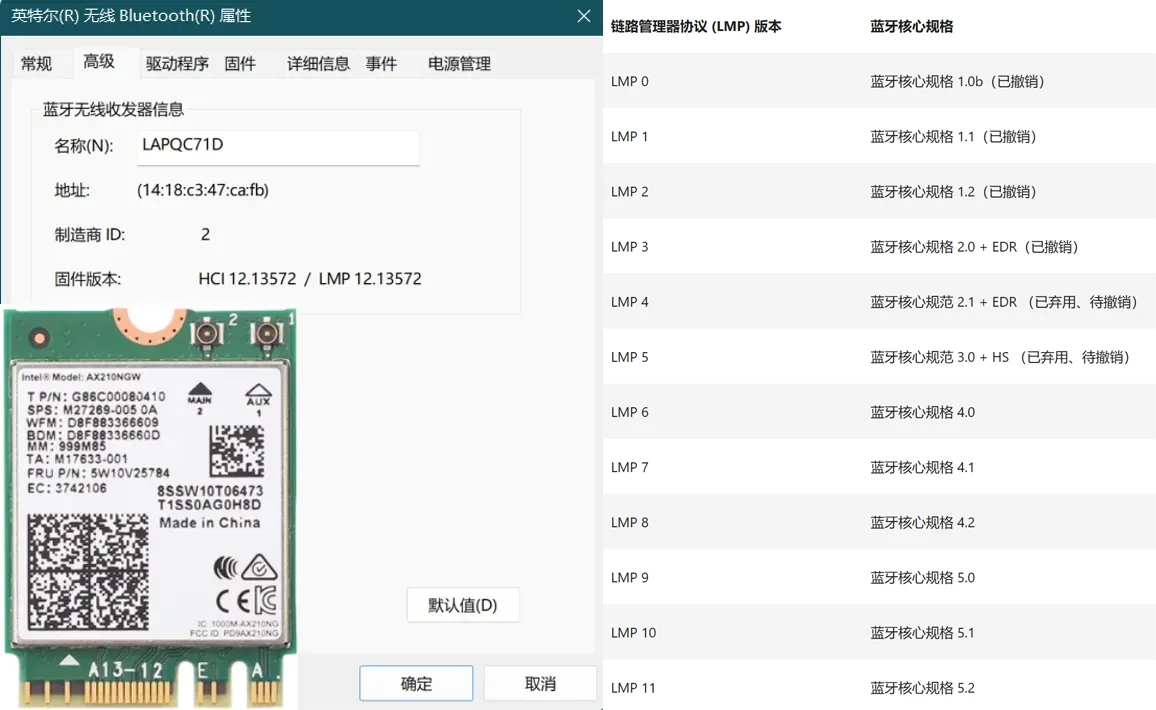Click 蓝牙核心规格 4.0 cell

922,412
